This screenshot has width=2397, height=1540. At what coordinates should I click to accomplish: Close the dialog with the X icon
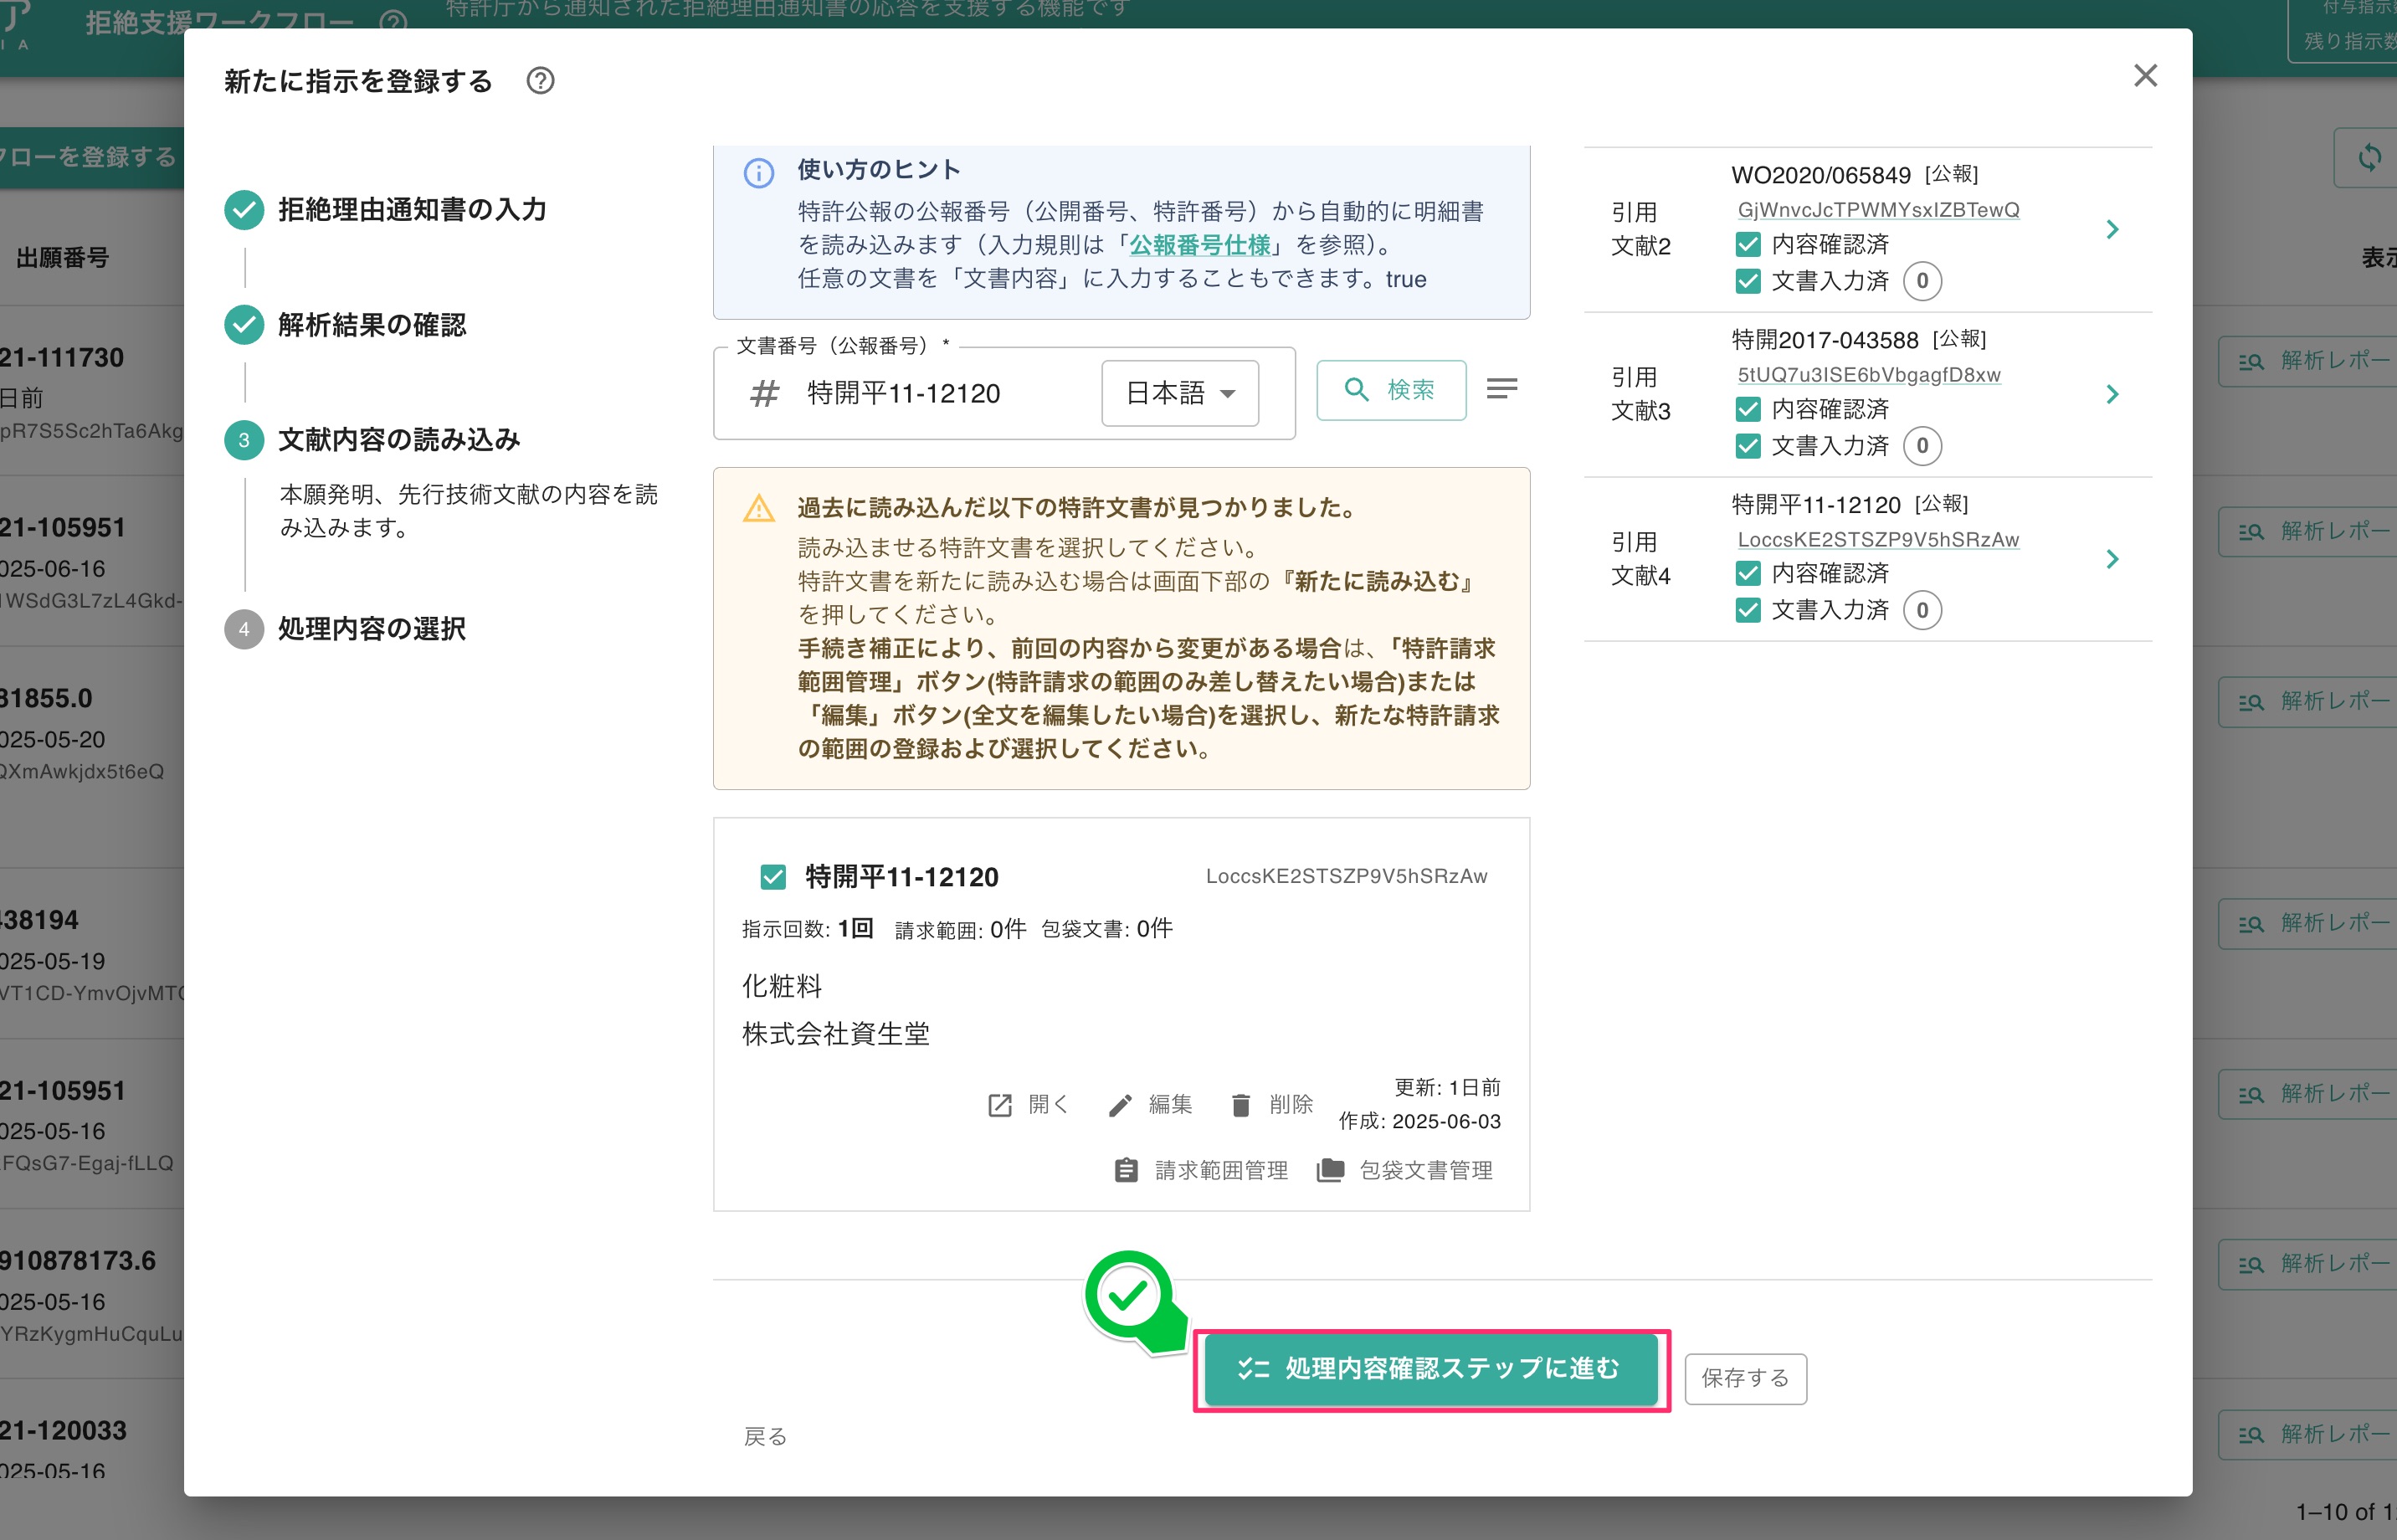2145,76
